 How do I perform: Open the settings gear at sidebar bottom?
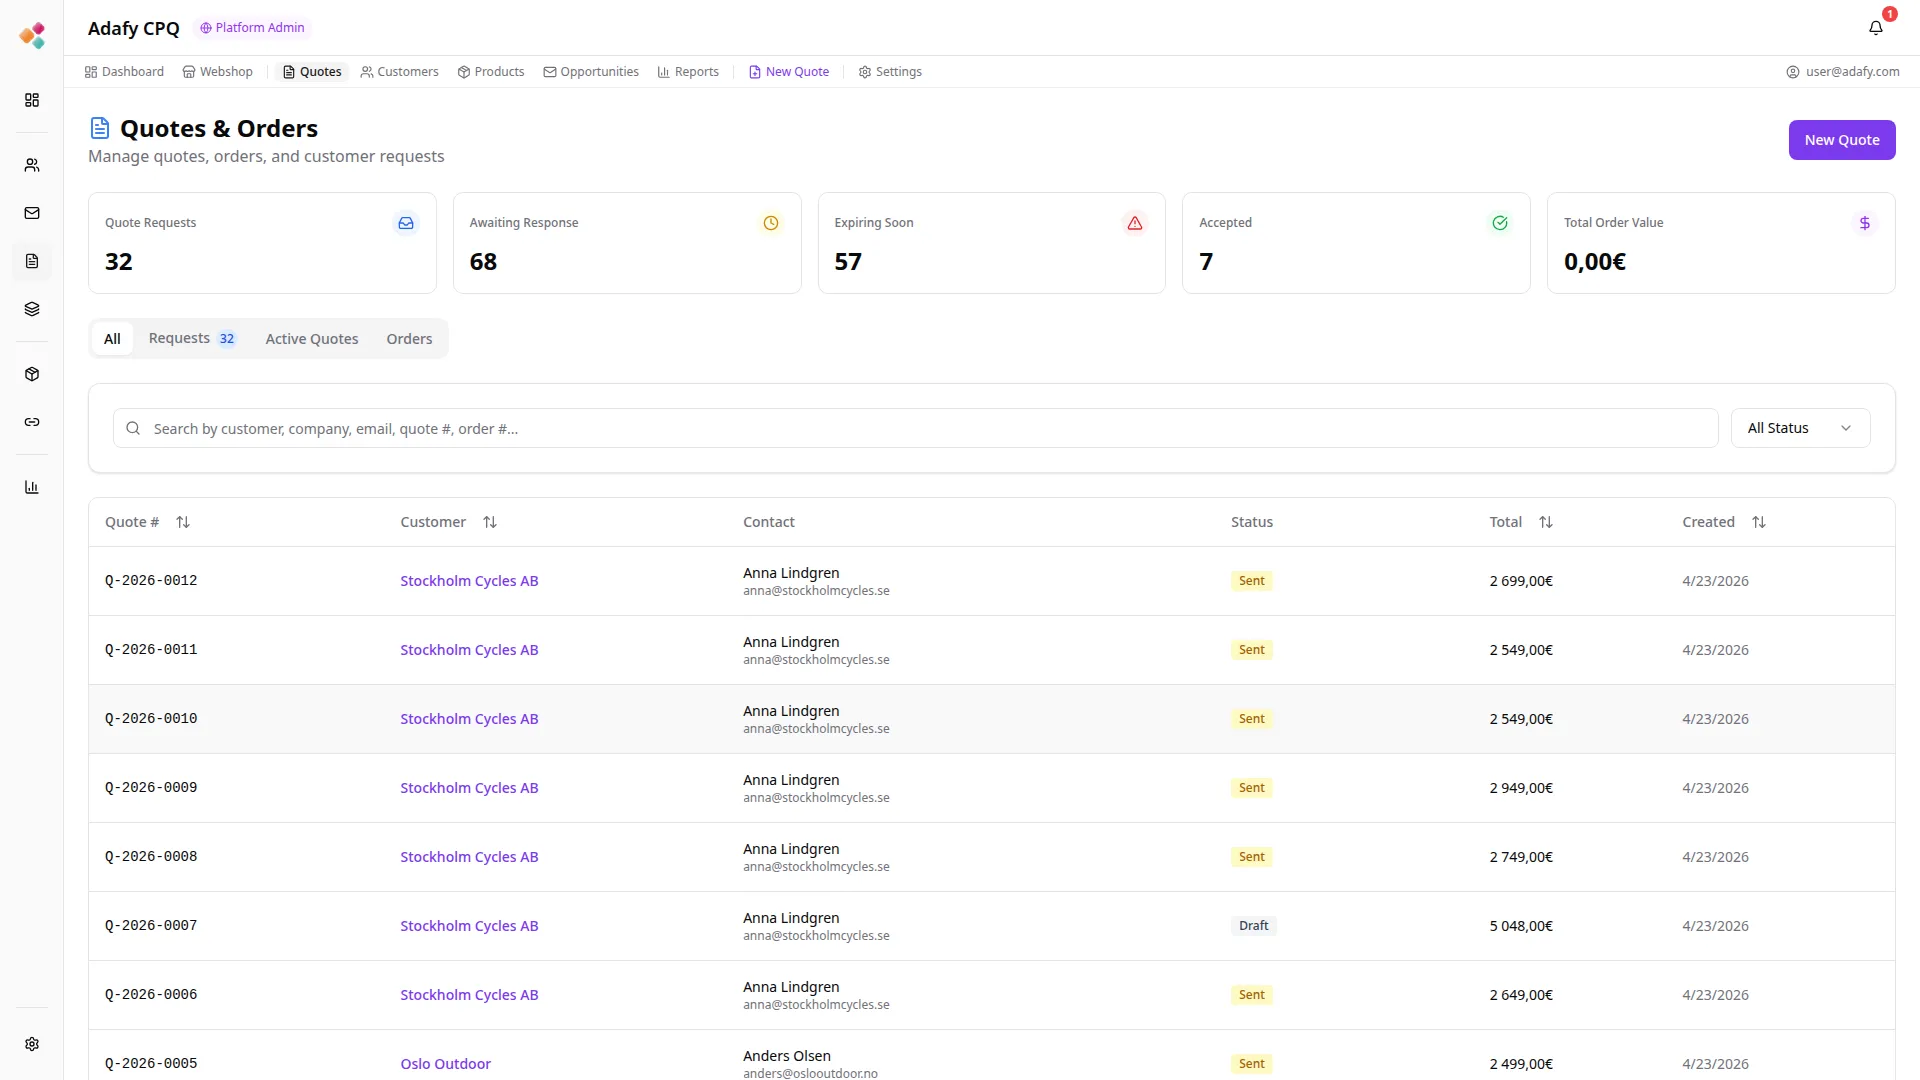click(x=32, y=1044)
